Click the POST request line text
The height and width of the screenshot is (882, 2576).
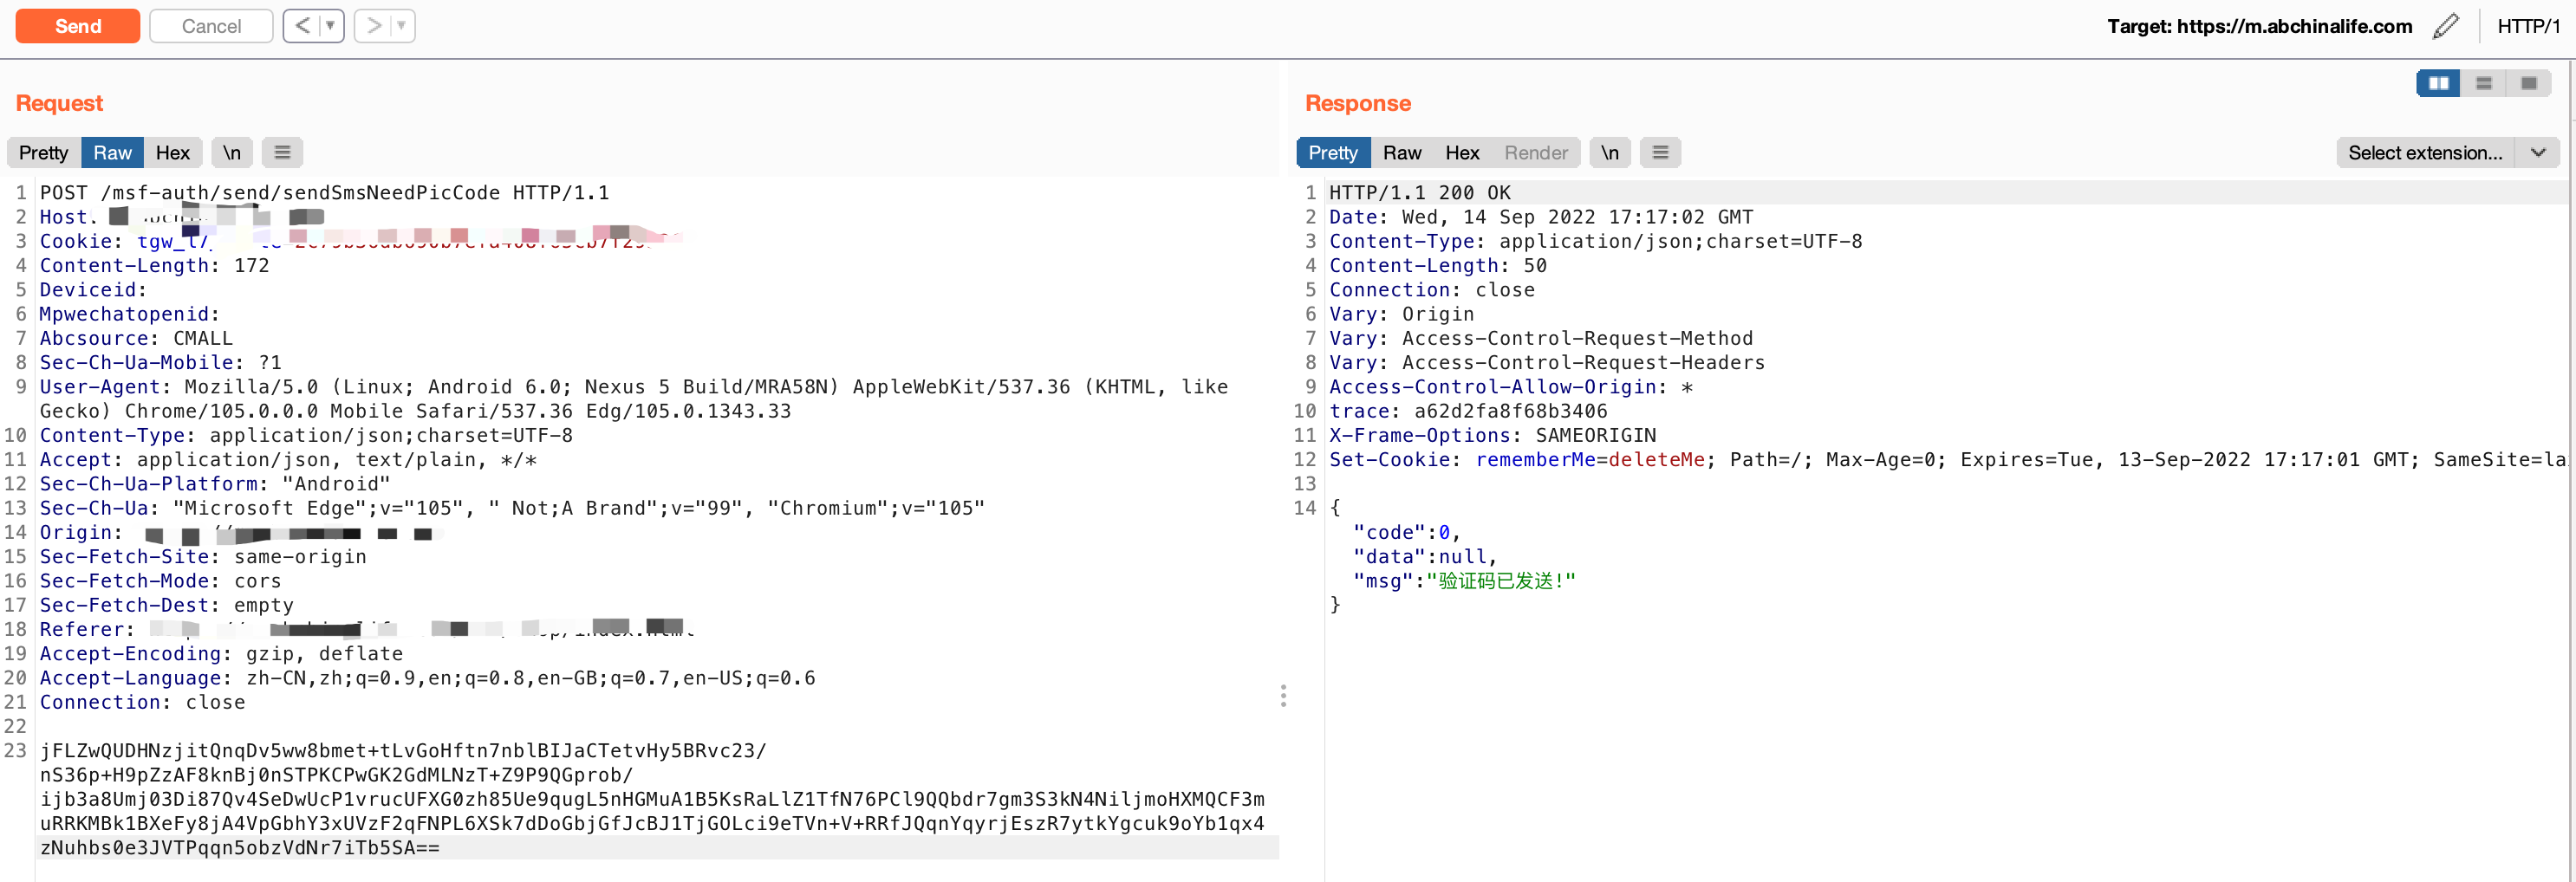324,192
